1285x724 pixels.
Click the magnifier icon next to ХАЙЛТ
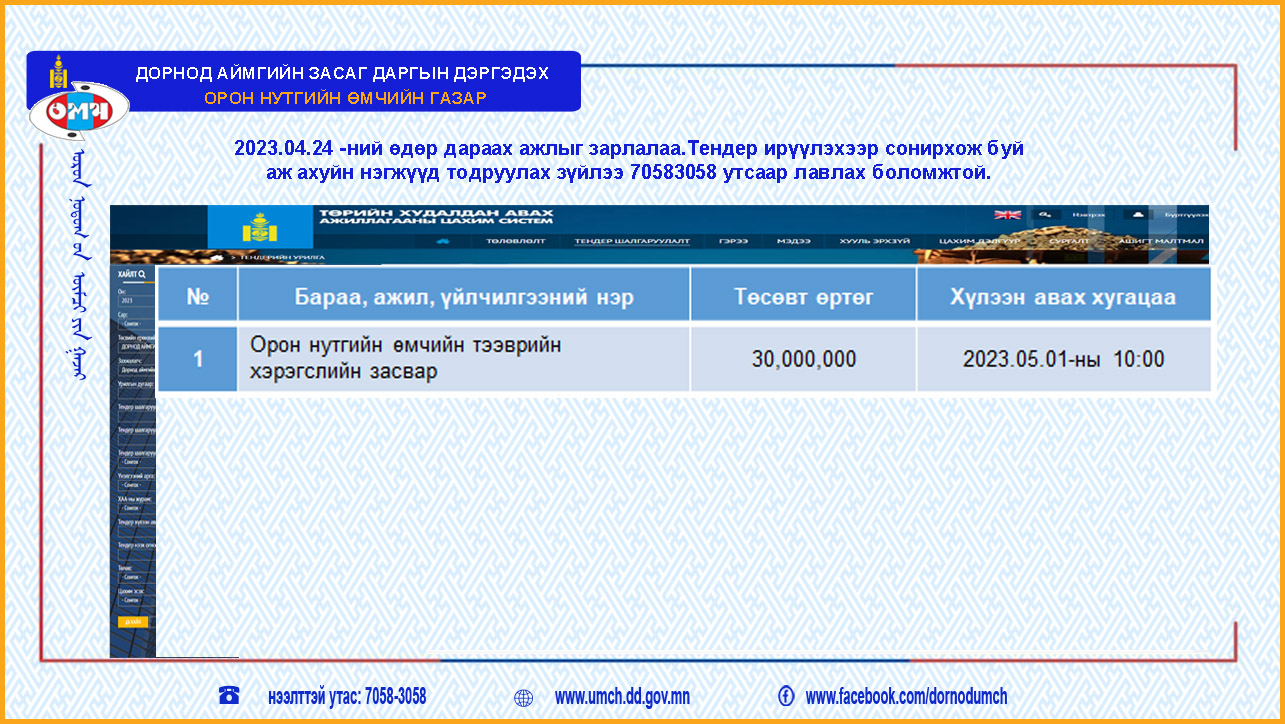click(143, 273)
